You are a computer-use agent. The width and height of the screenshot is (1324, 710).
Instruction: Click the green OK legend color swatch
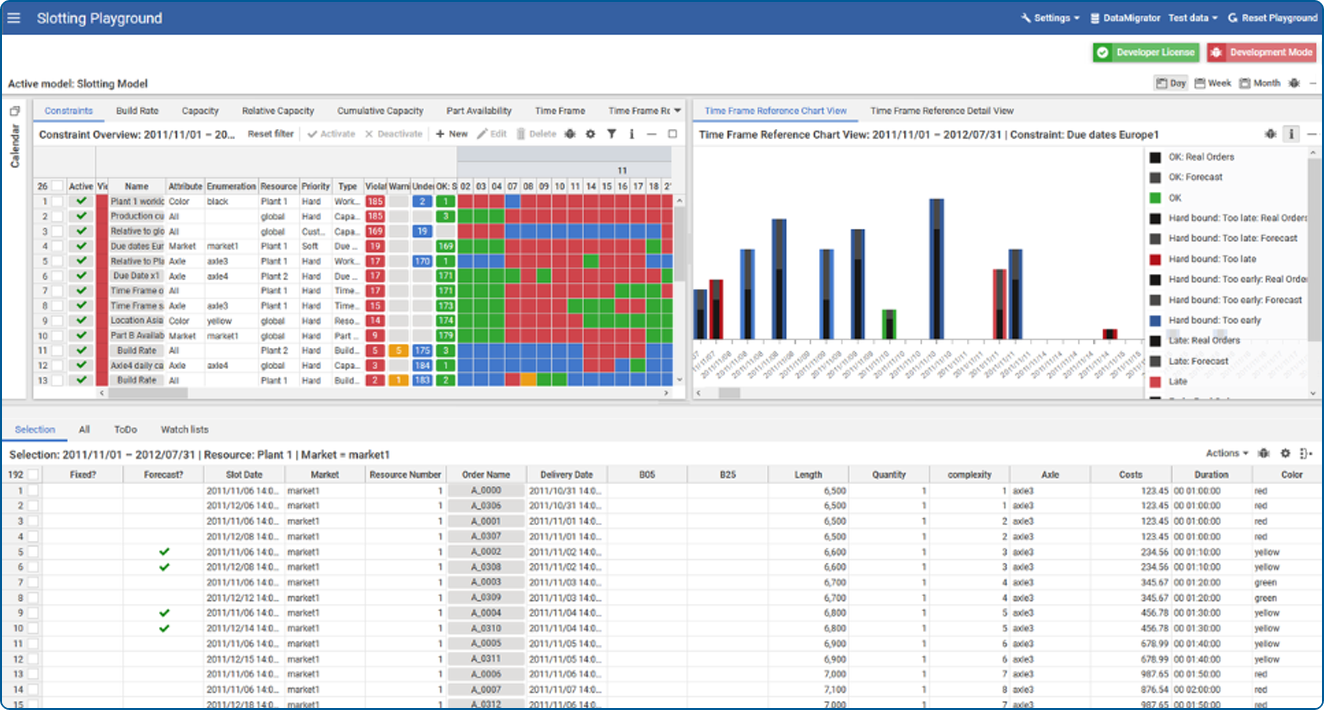coord(1155,198)
